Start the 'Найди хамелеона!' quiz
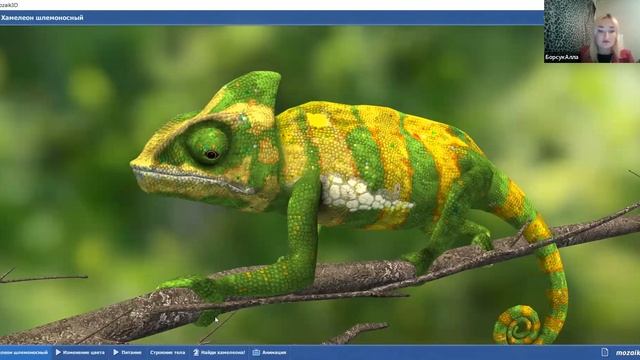Viewport: 640px width, 360px height. pyautogui.click(x=219, y=352)
